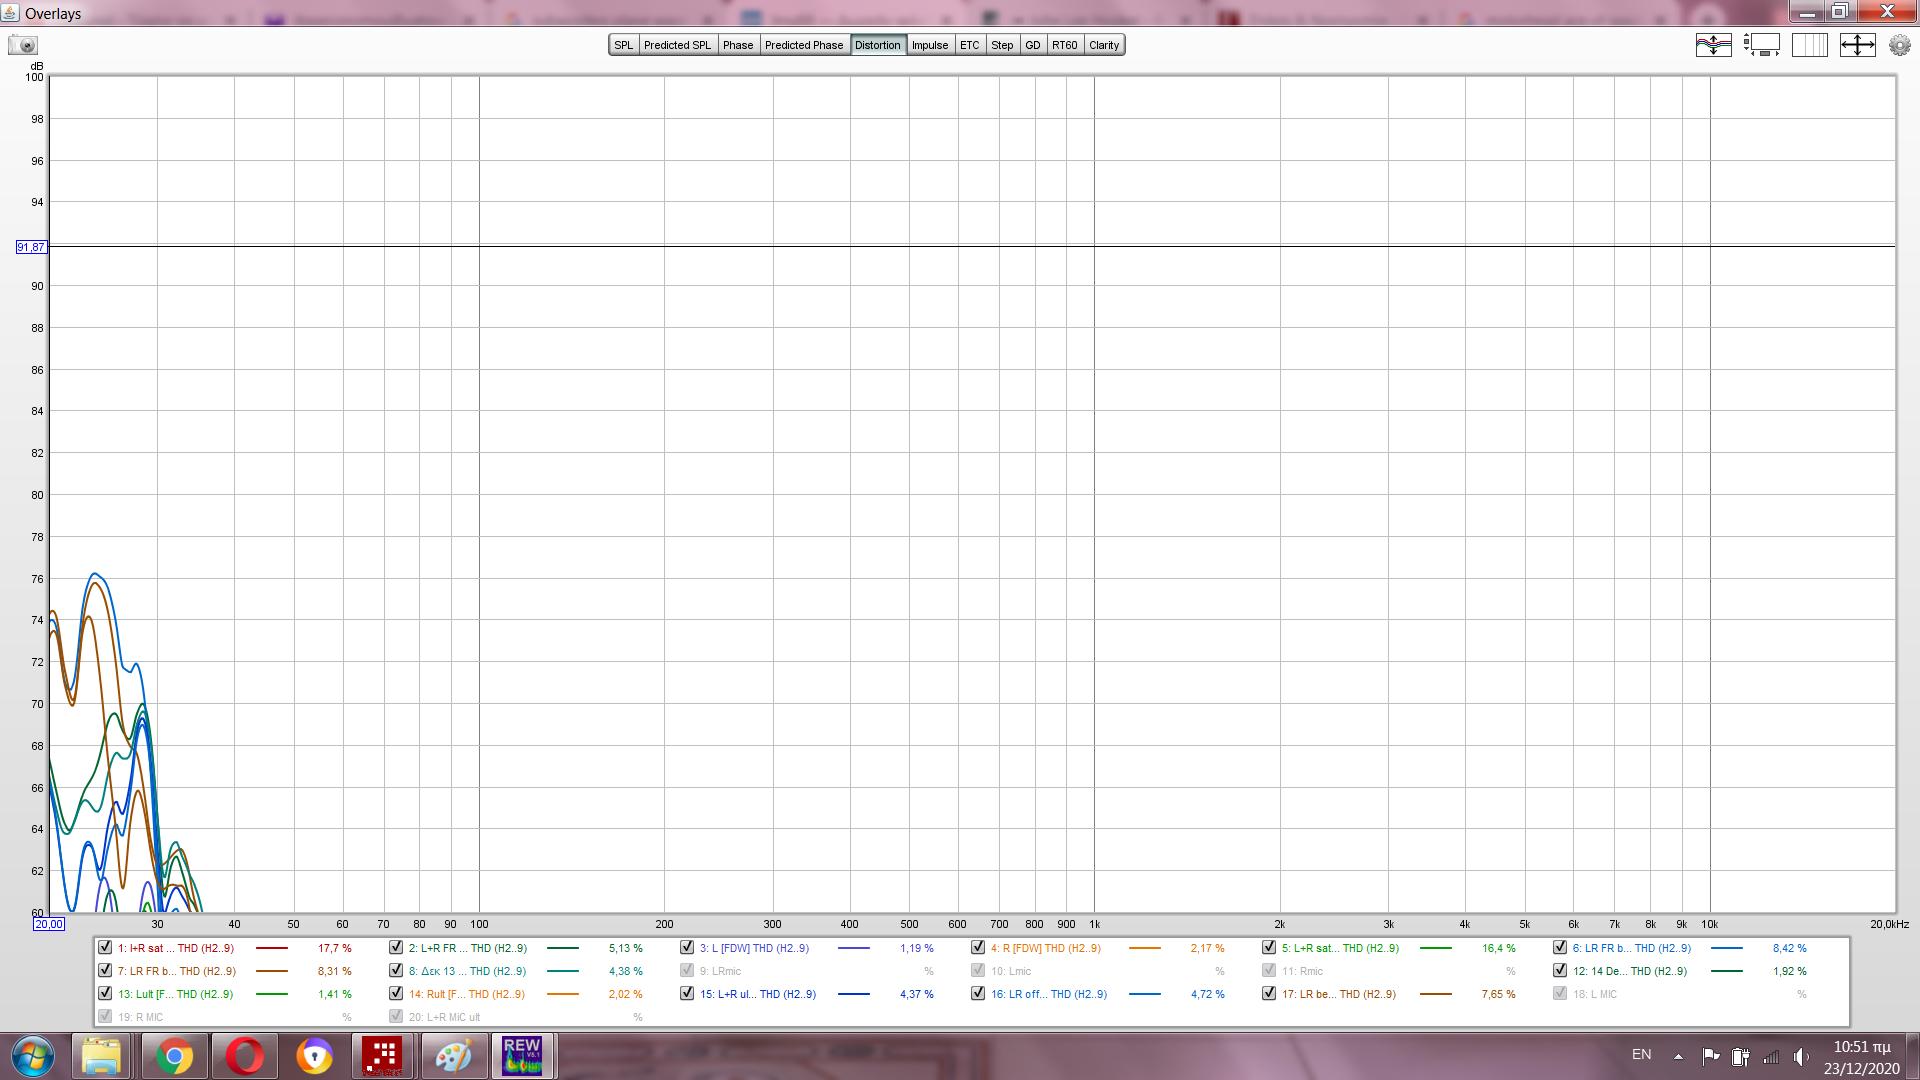The image size is (1920, 1080).
Task: Show hidden system tray icons arrow
Action: tap(1678, 1056)
